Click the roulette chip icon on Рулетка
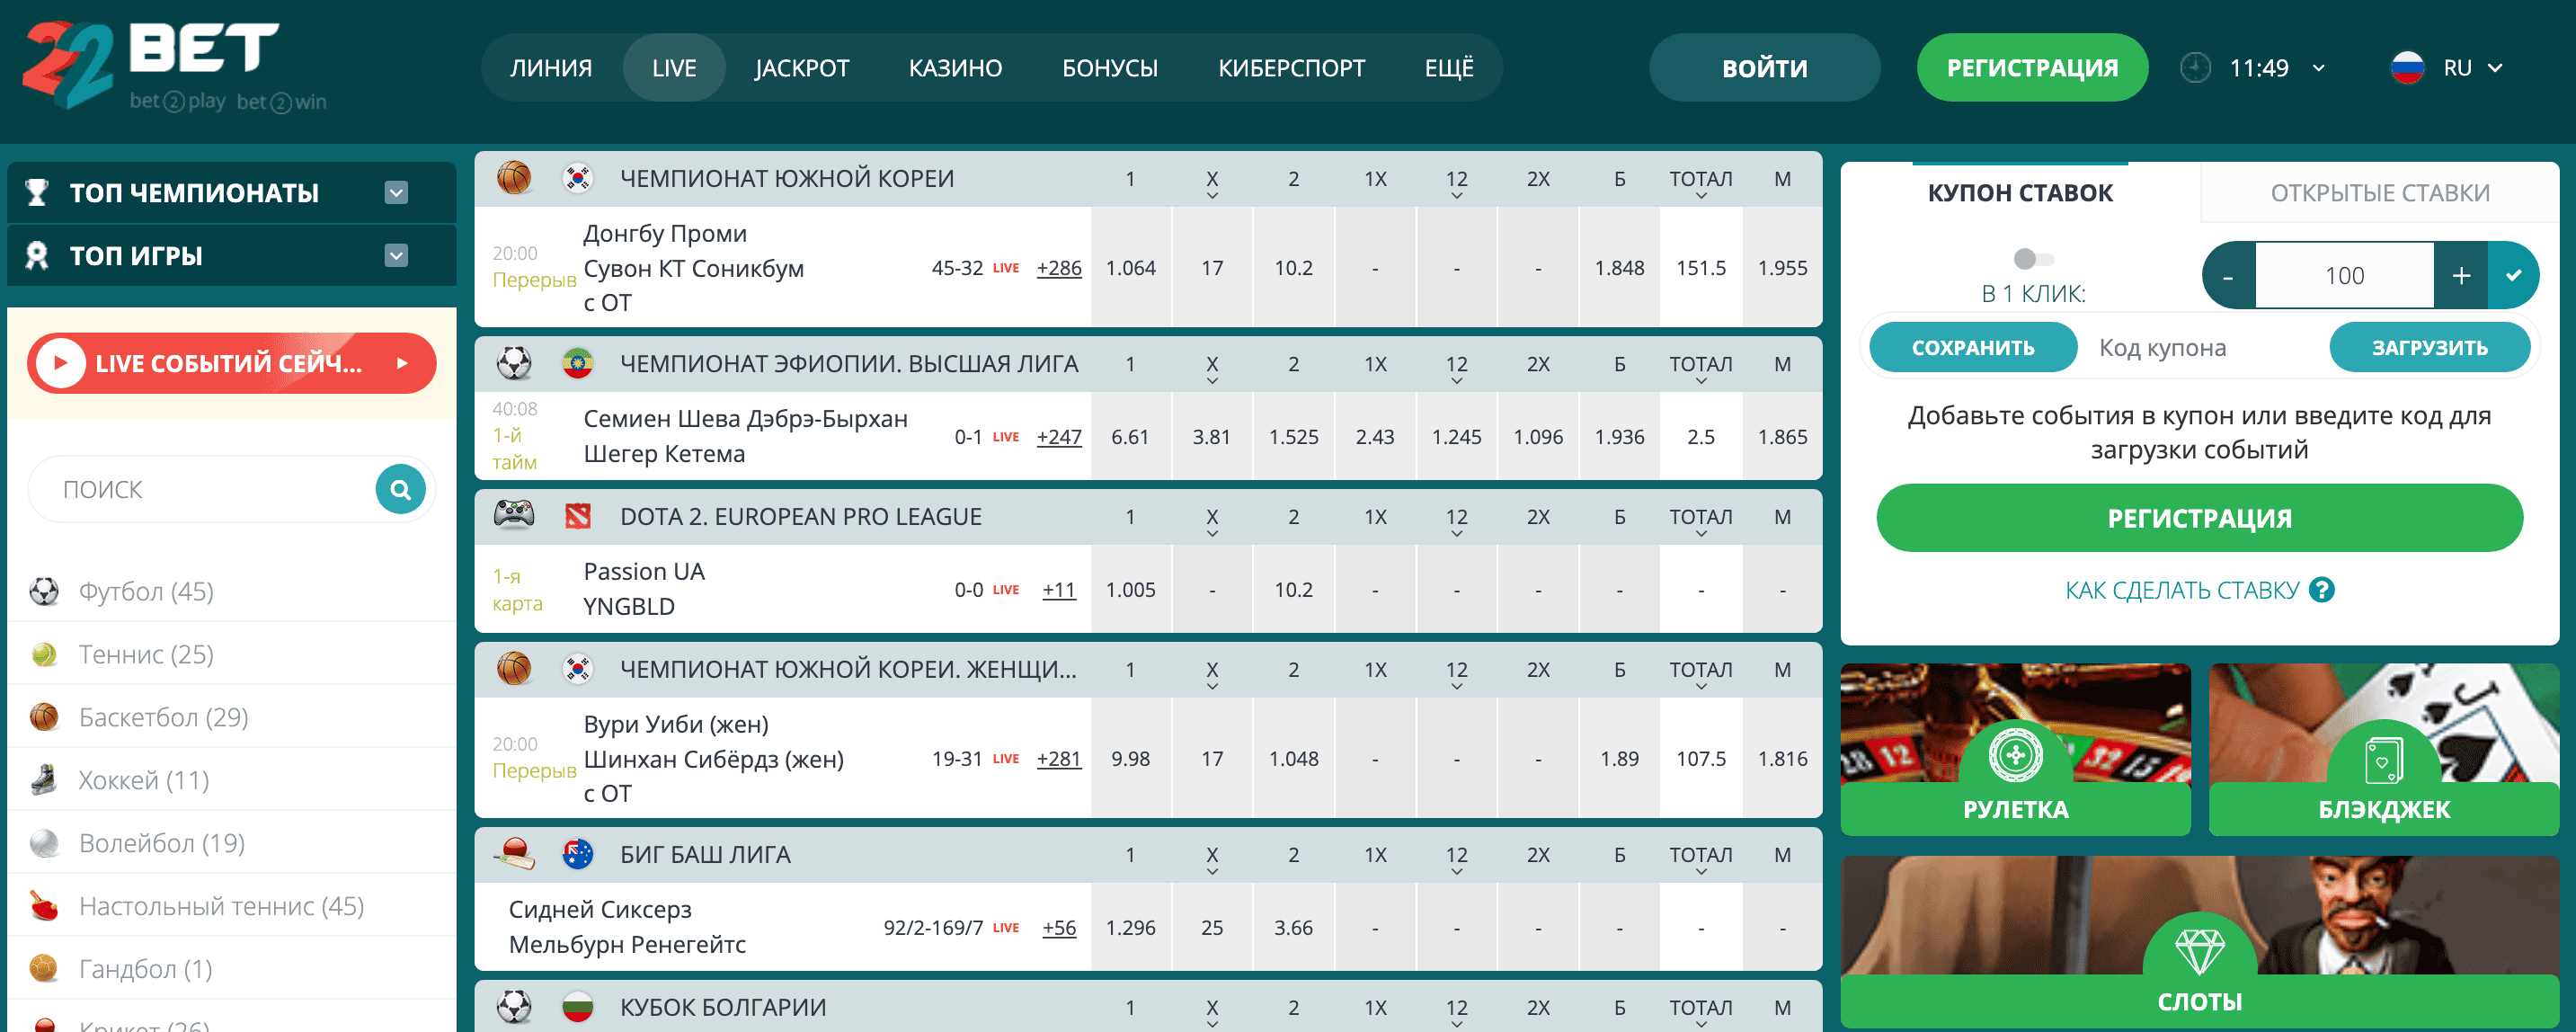This screenshot has width=2576, height=1032. [x=2015, y=755]
